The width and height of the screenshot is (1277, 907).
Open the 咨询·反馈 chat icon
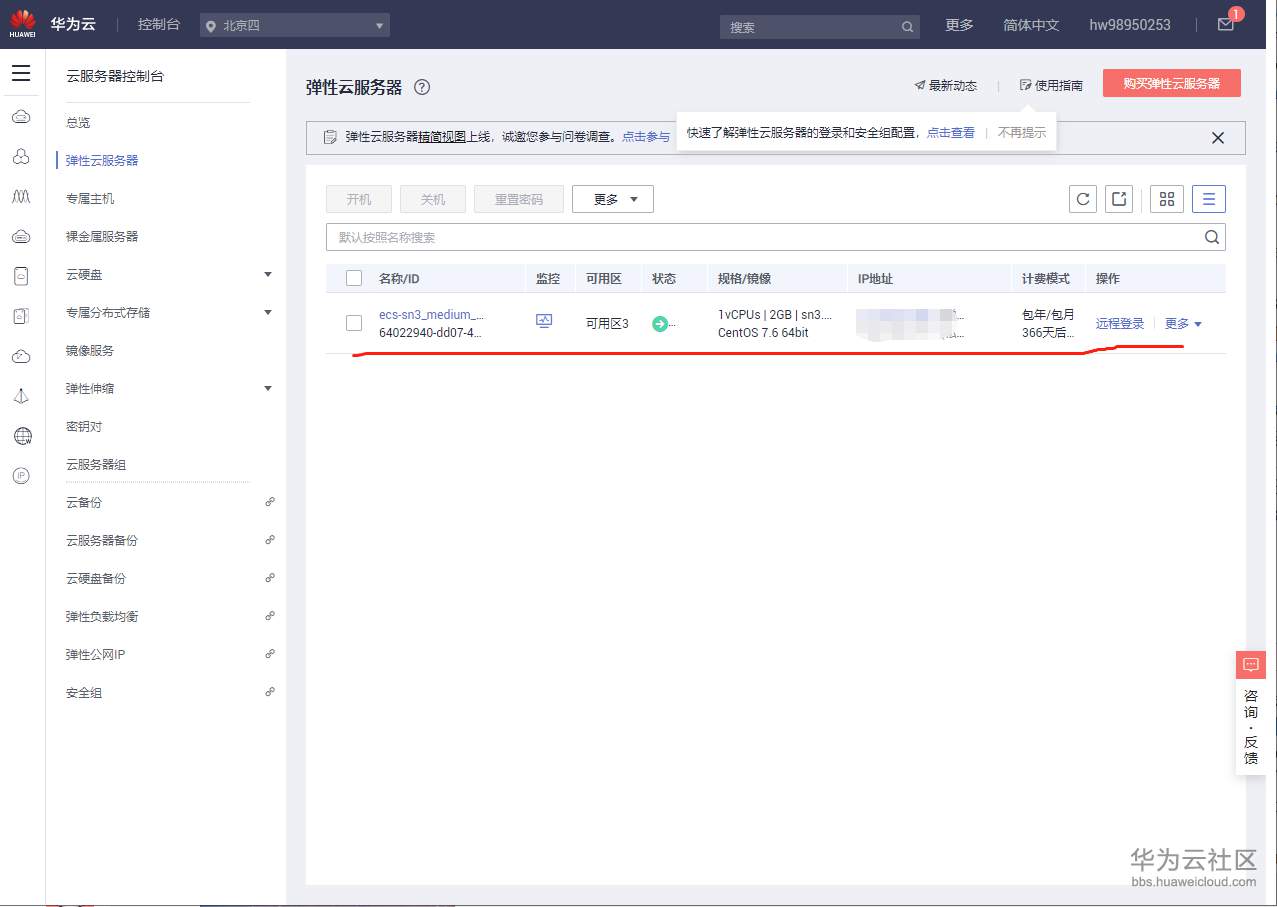coord(1250,665)
